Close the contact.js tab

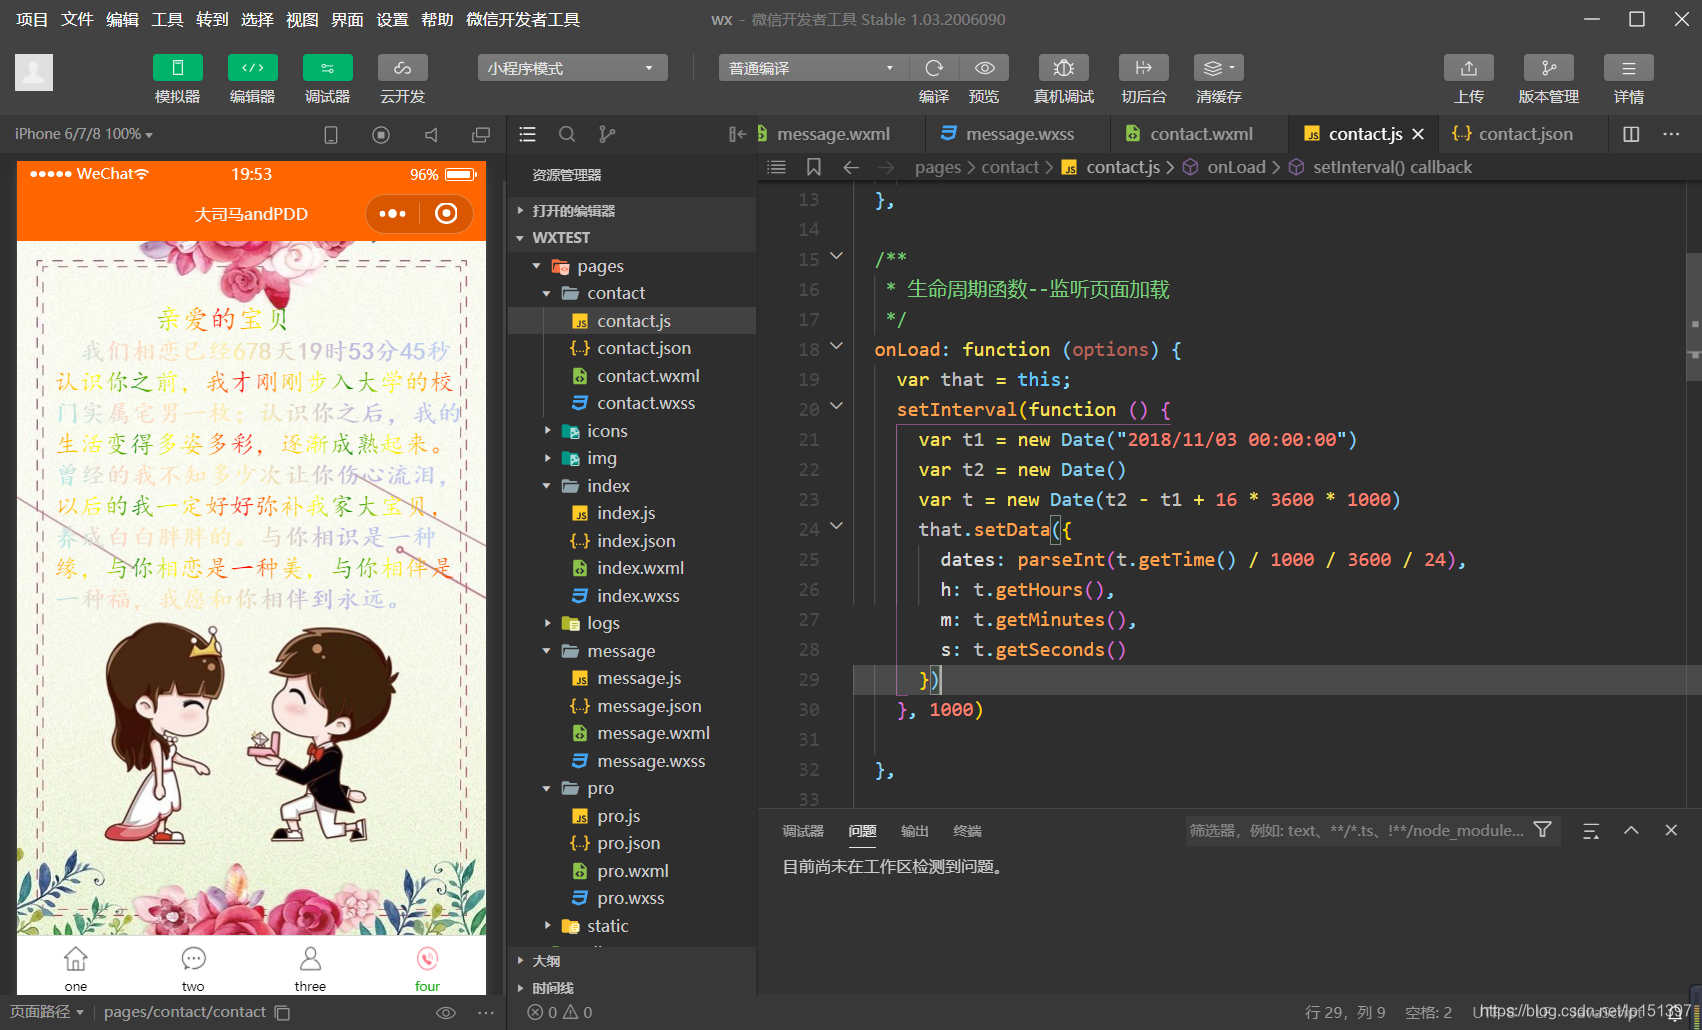pos(1418,134)
